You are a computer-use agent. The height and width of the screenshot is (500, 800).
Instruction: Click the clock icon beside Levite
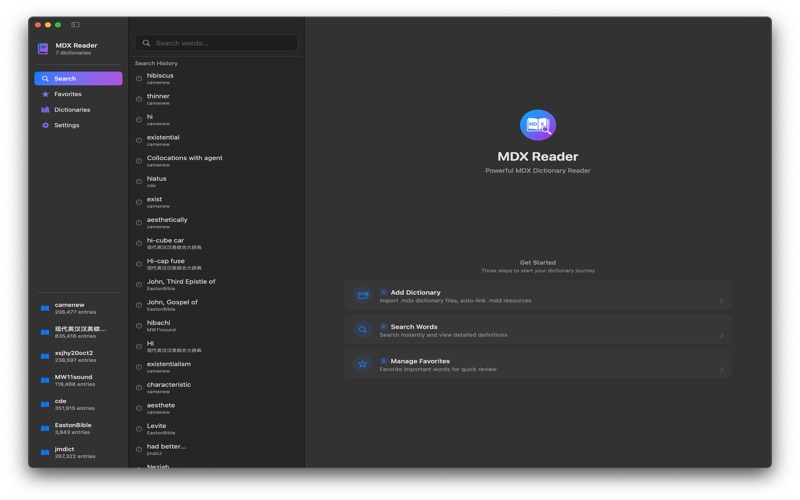[139, 429]
